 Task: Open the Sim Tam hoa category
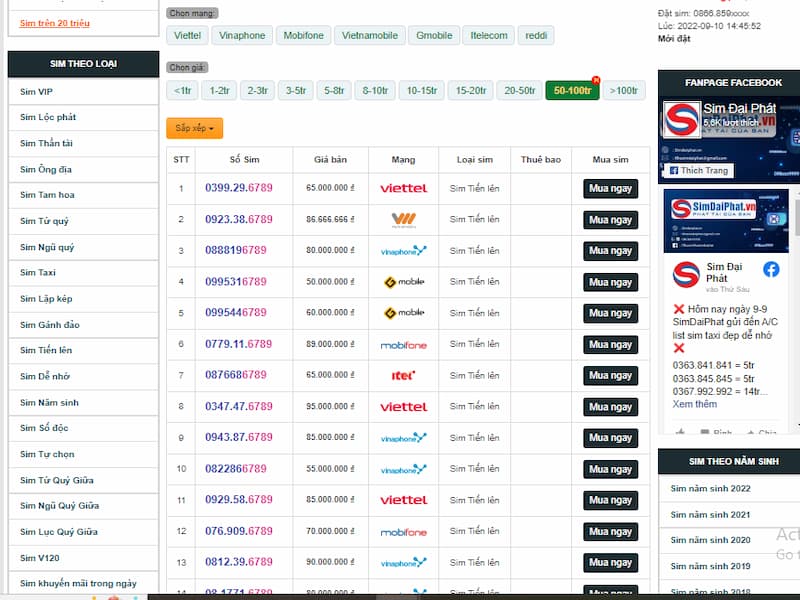point(84,195)
